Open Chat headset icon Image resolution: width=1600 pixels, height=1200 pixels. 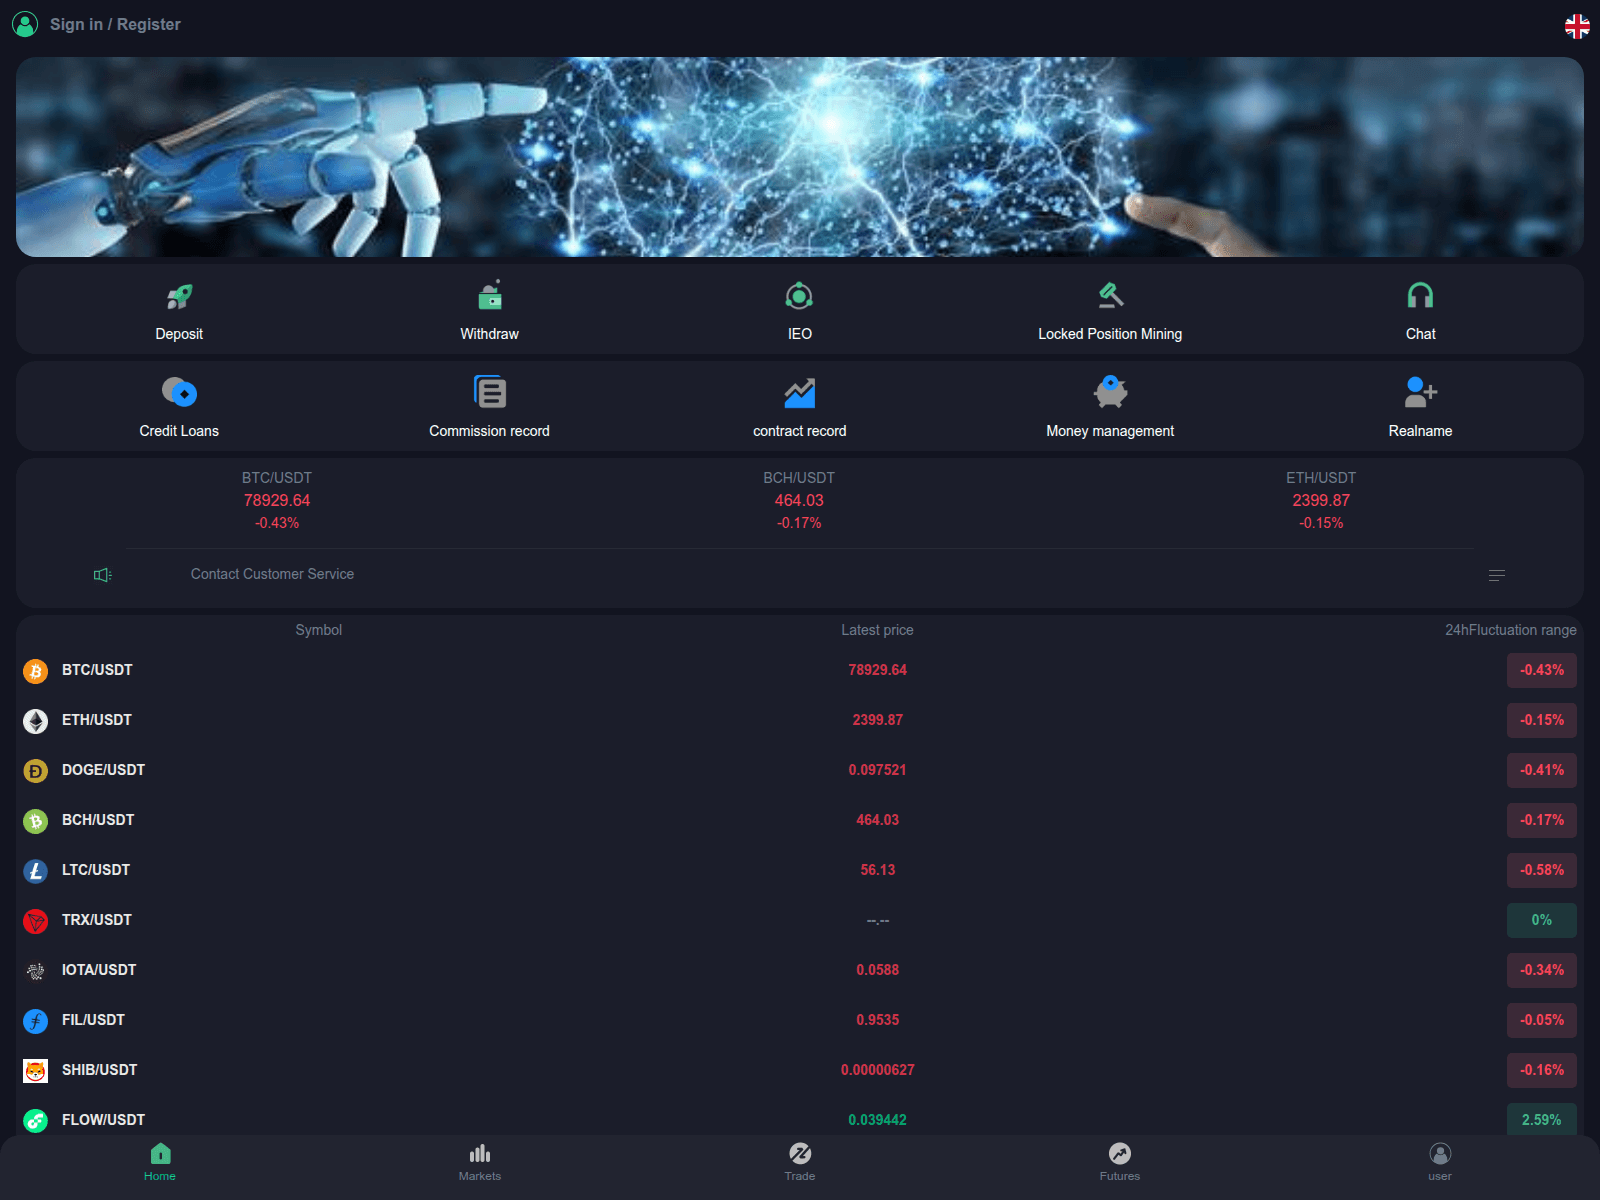[1420, 297]
